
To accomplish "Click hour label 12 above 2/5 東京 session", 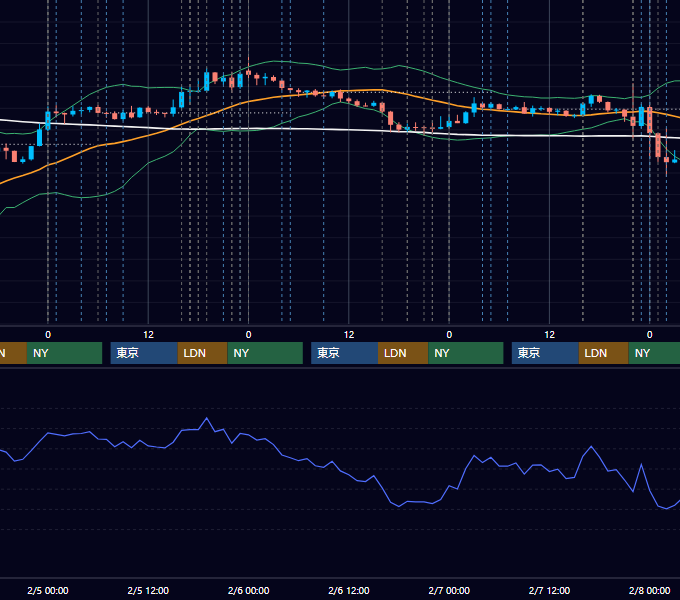I will [148, 335].
